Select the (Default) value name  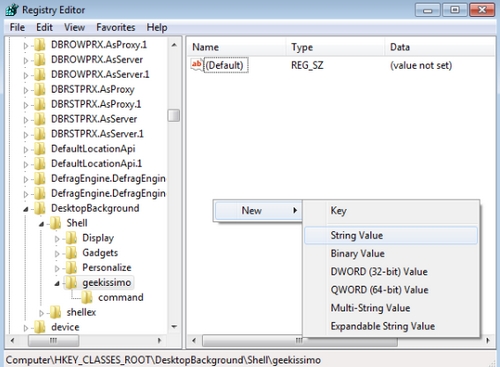pyautogui.click(x=225, y=65)
